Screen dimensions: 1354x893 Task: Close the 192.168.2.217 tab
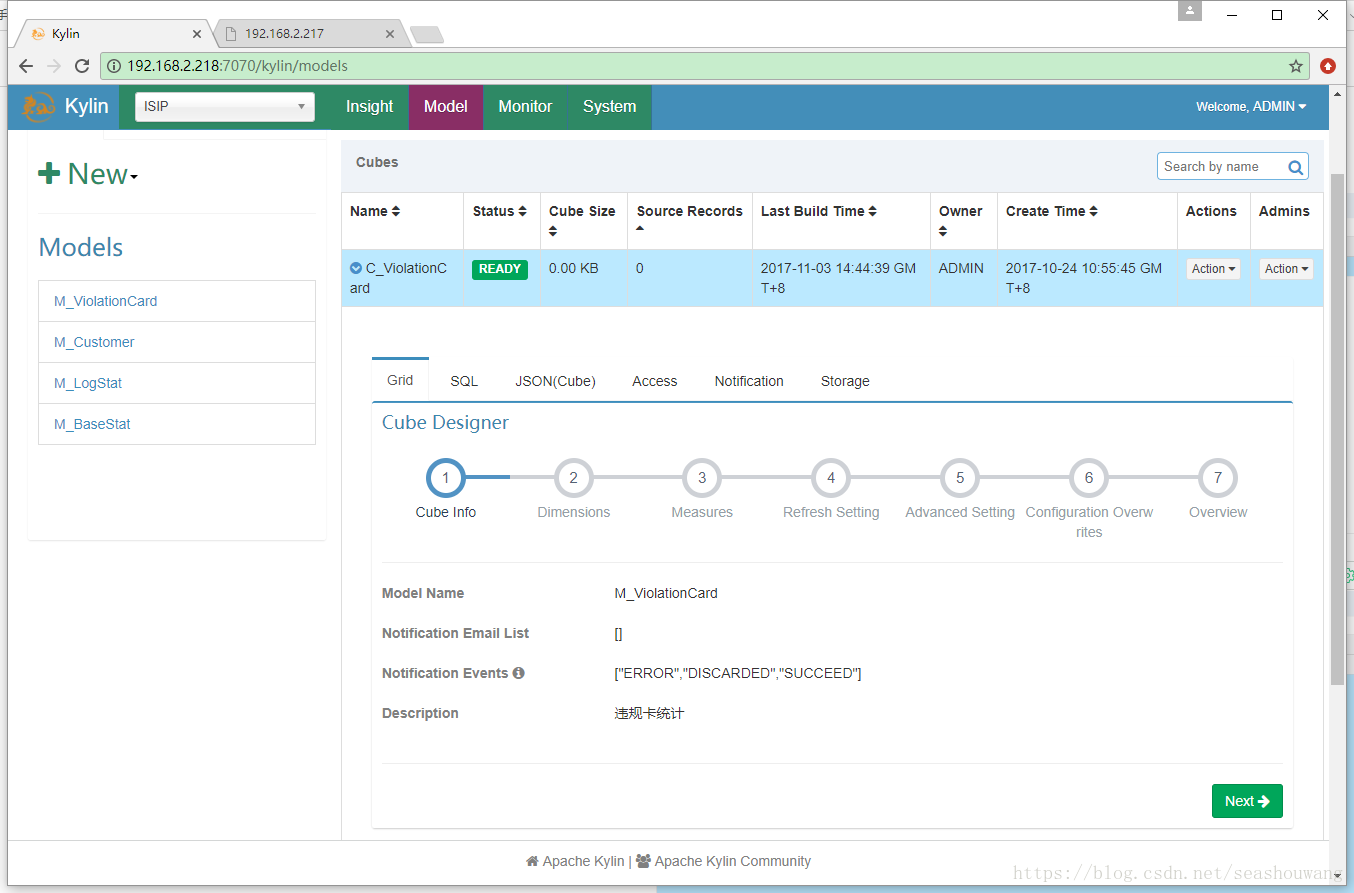pyautogui.click(x=390, y=34)
